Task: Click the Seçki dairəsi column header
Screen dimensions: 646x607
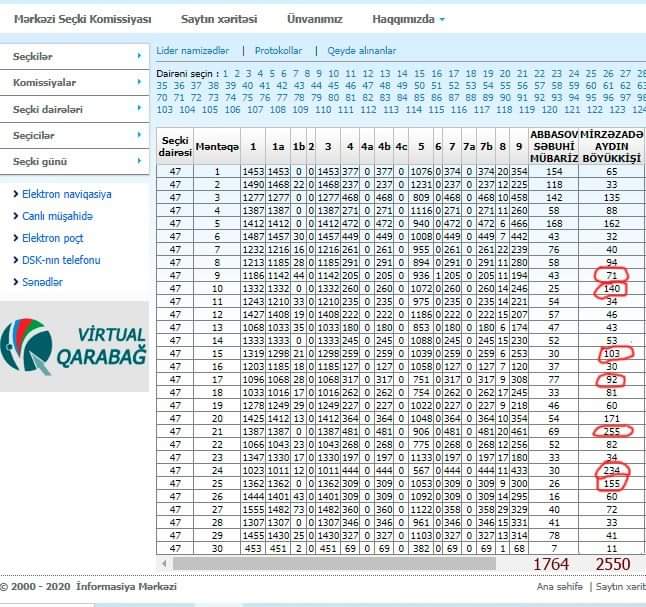Action: click(x=175, y=146)
